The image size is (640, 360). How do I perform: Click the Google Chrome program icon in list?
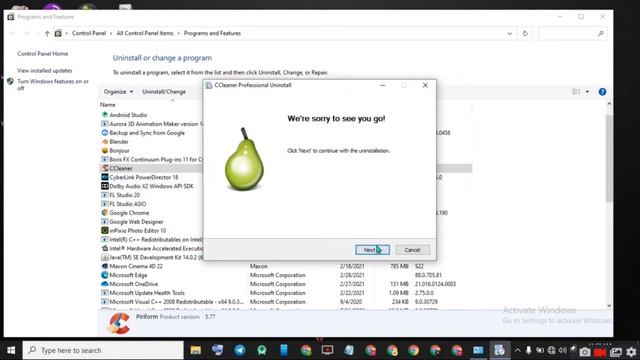(x=104, y=213)
